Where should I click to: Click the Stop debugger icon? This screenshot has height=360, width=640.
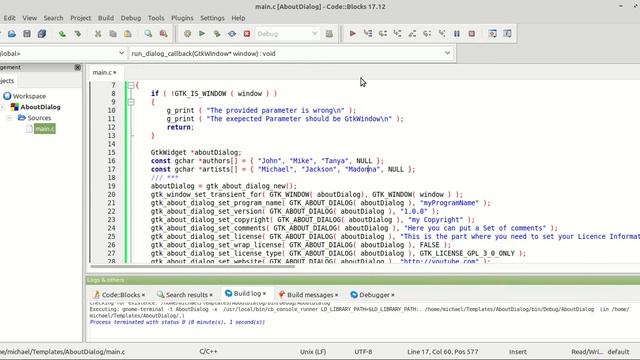[471, 34]
